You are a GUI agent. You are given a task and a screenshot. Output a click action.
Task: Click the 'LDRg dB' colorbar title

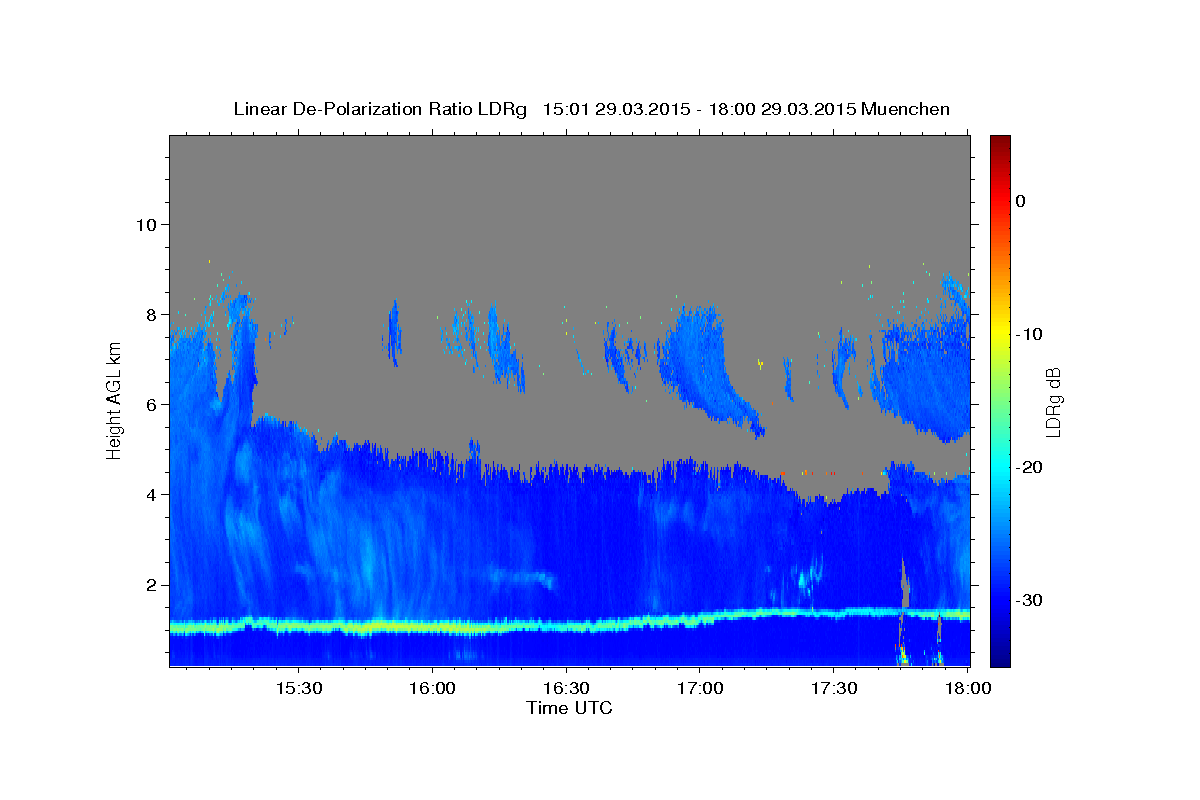coord(1053,401)
